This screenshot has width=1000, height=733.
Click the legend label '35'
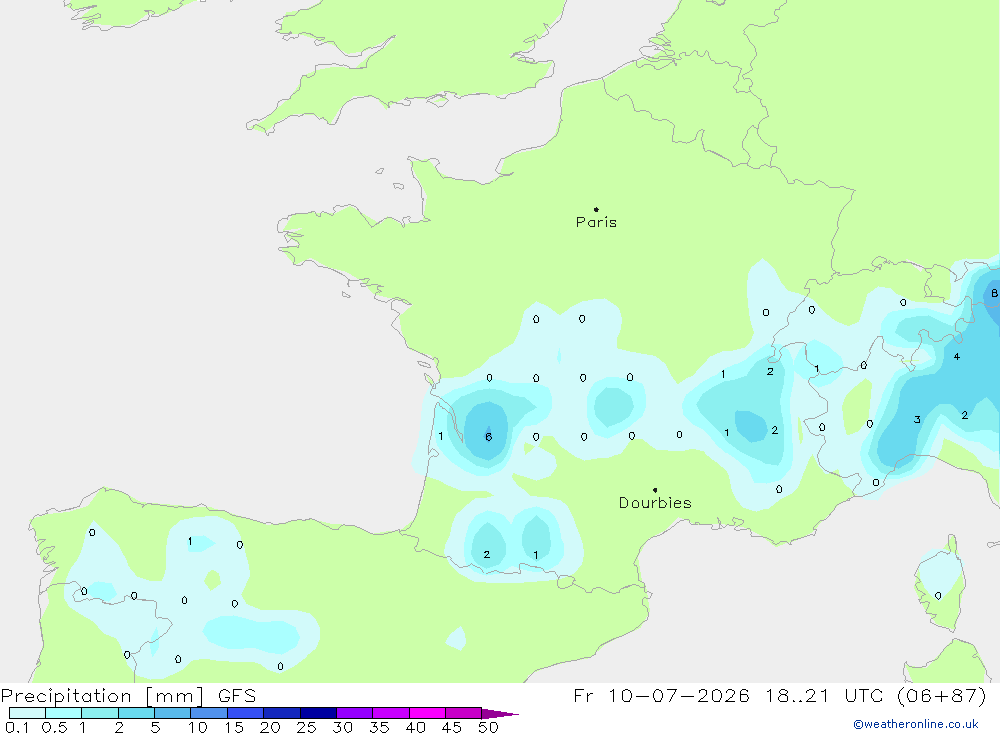point(379,727)
